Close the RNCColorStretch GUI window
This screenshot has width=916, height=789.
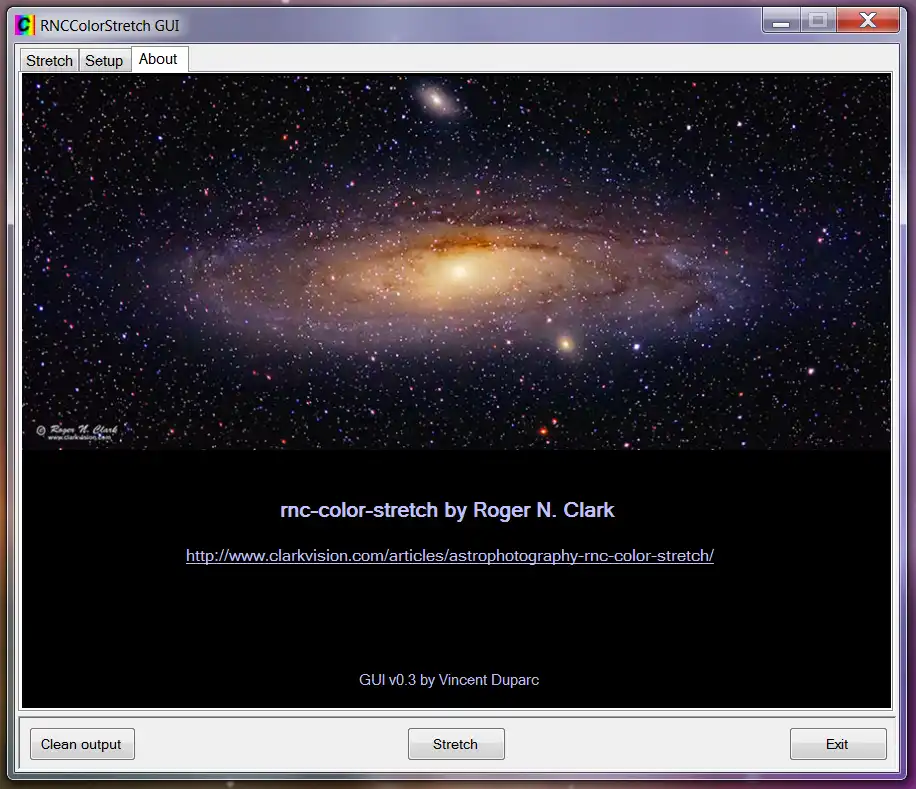pyautogui.click(x=868, y=21)
